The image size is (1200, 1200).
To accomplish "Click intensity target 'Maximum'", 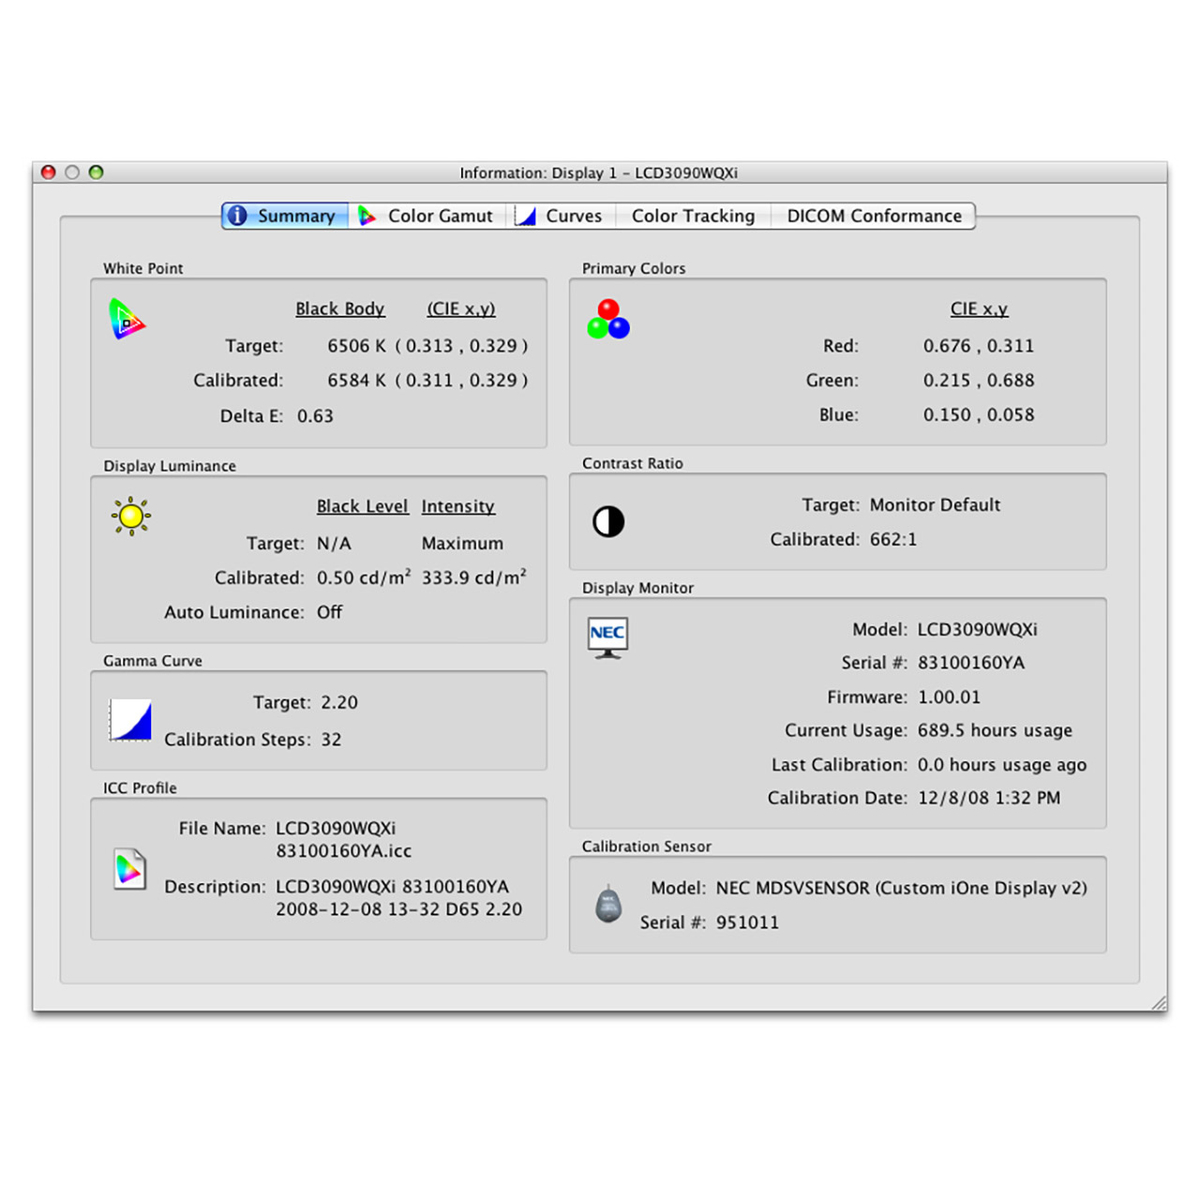I will 462,543.
